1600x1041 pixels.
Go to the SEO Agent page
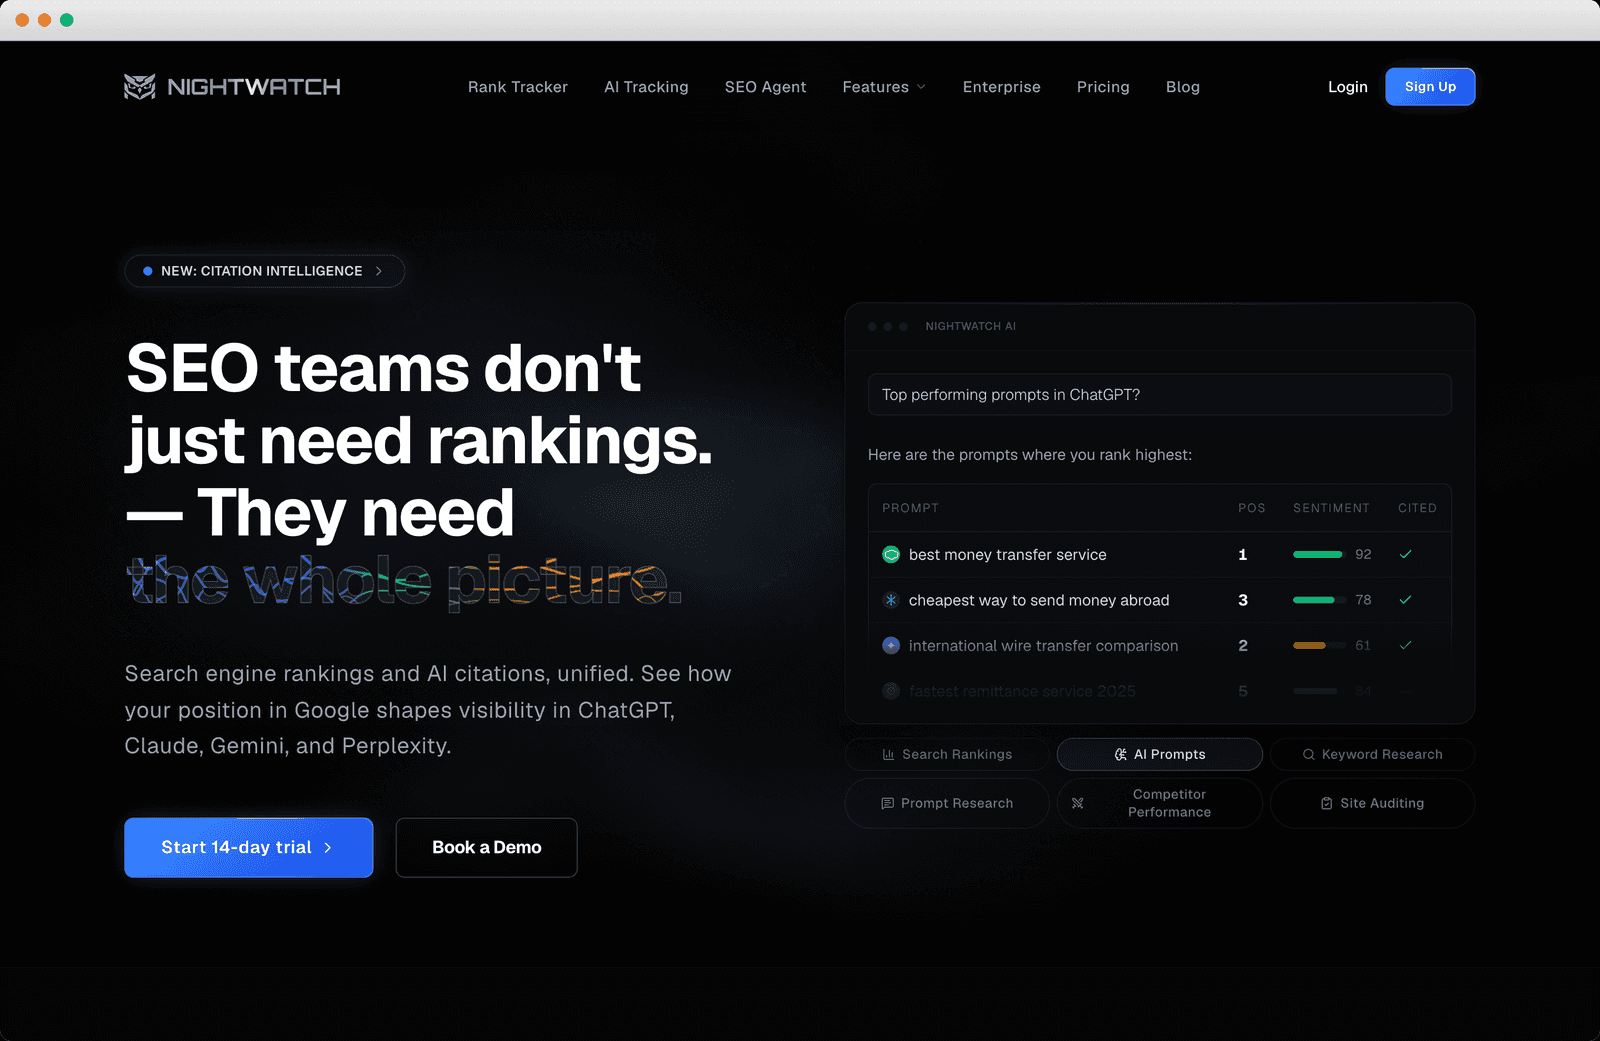pyautogui.click(x=765, y=87)
